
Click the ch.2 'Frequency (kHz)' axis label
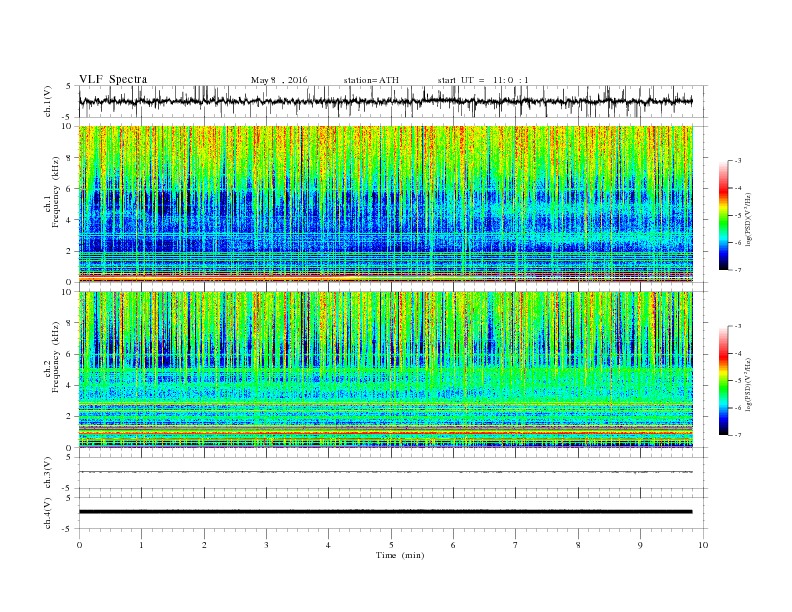[56, 358]
